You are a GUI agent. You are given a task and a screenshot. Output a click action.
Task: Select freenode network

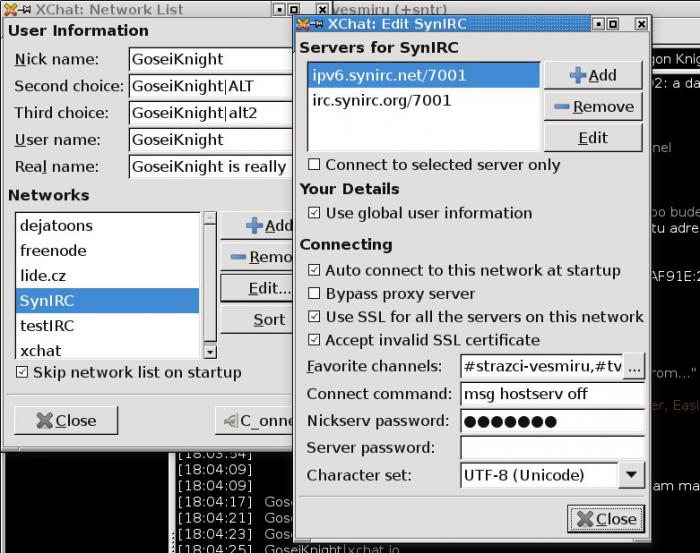click(108, 250)
